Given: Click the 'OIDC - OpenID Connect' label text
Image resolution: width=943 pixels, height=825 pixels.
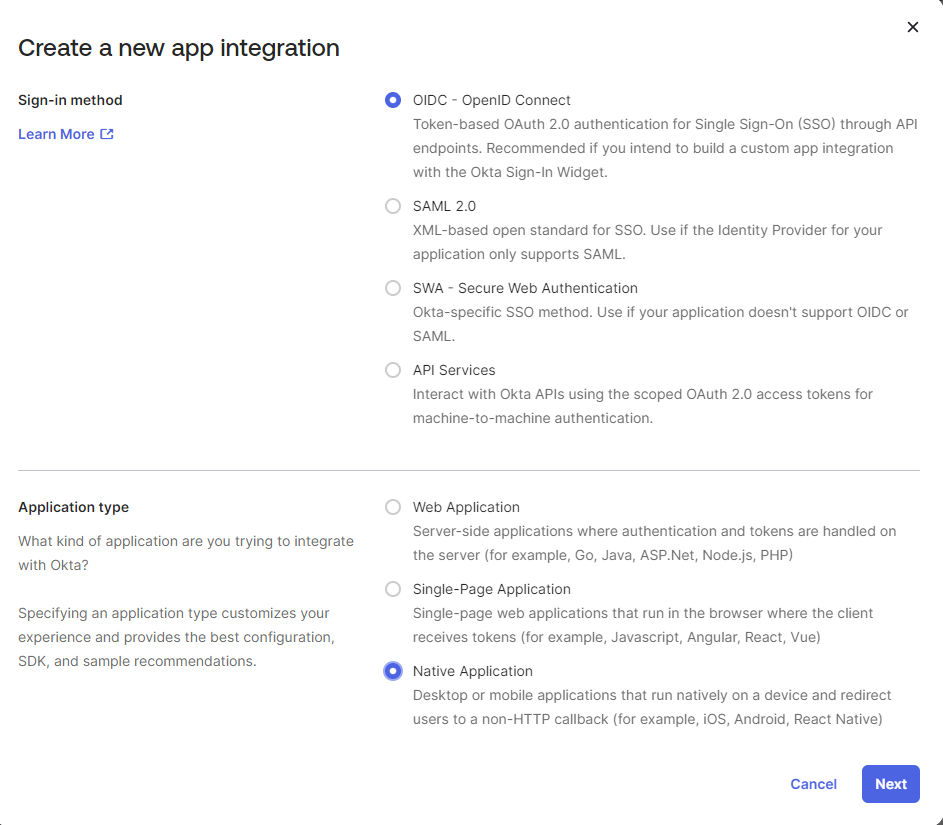Looking at the screenshot, I should (x=492, y=100).
